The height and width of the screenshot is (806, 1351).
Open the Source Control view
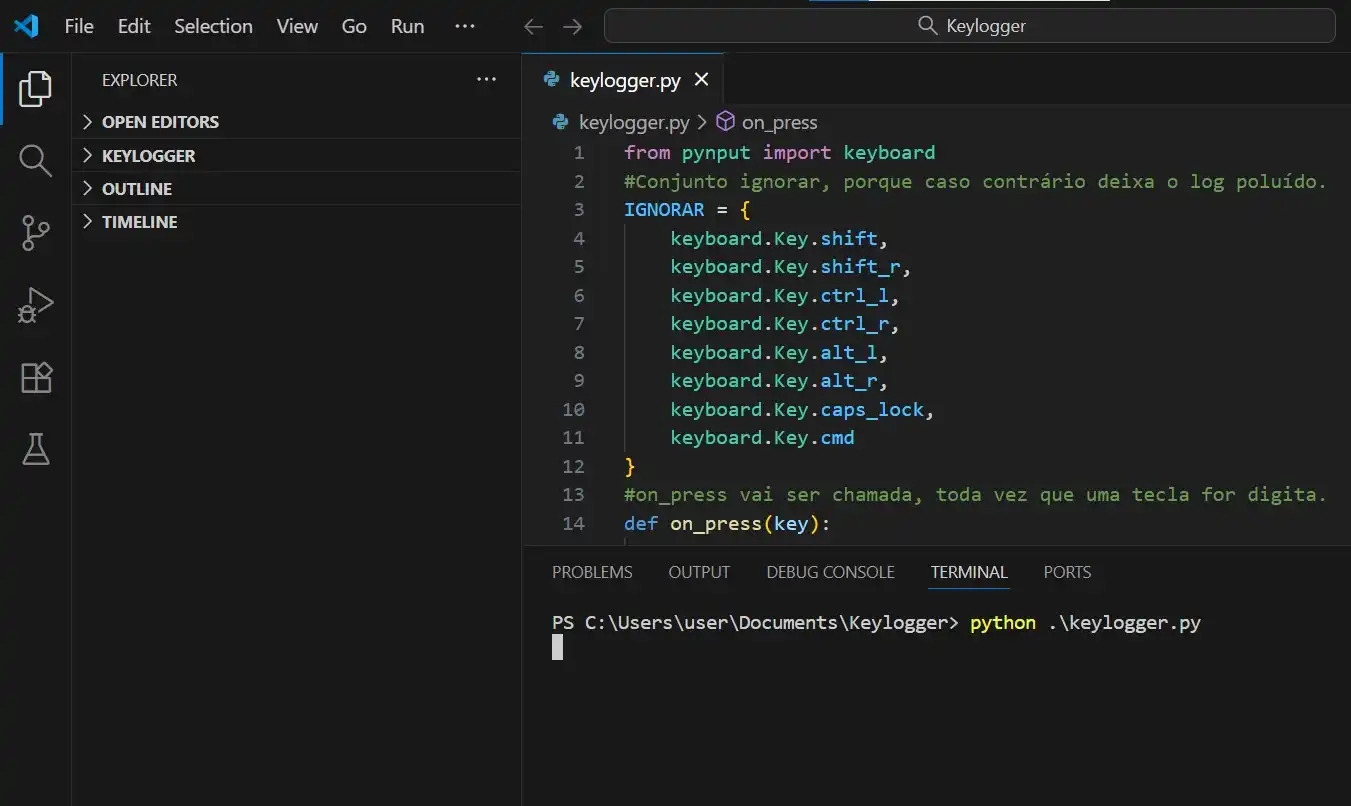click(x=35, y=233)
